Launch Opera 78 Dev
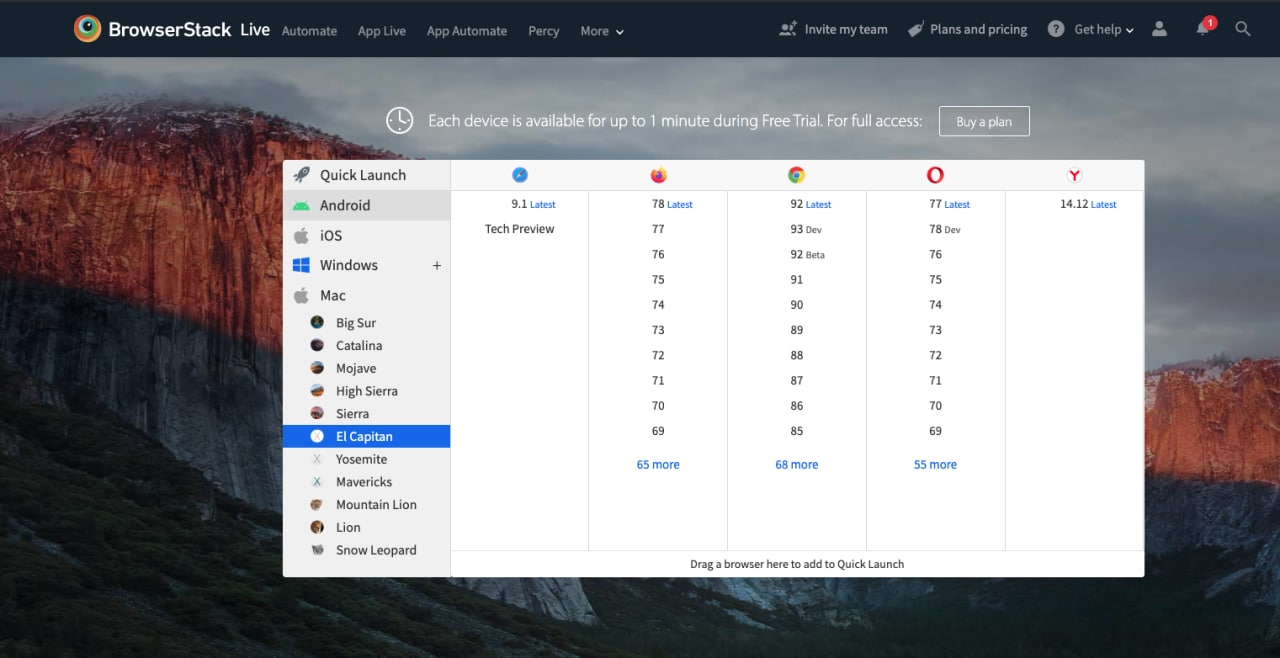1280x658 pixels. pos(944,229)
